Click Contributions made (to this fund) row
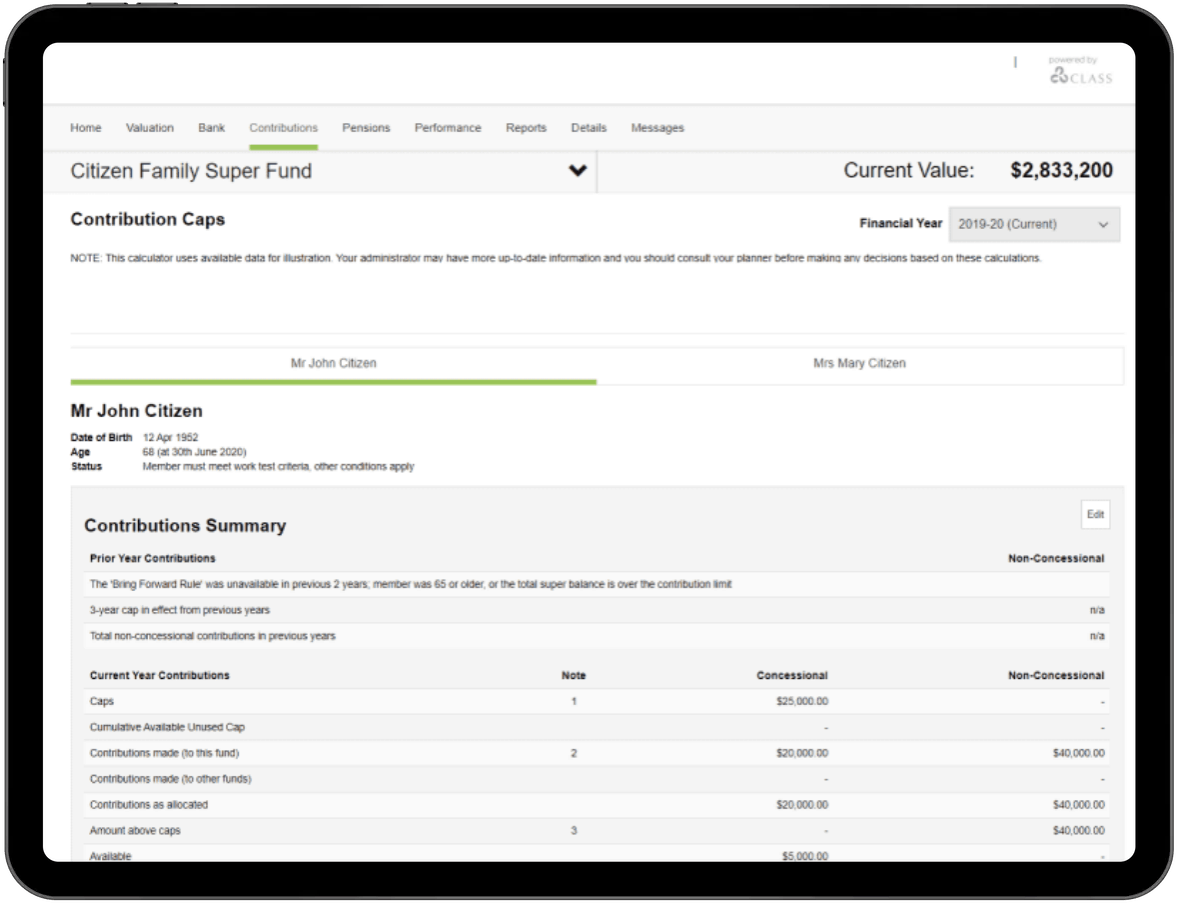 [597, 753]
